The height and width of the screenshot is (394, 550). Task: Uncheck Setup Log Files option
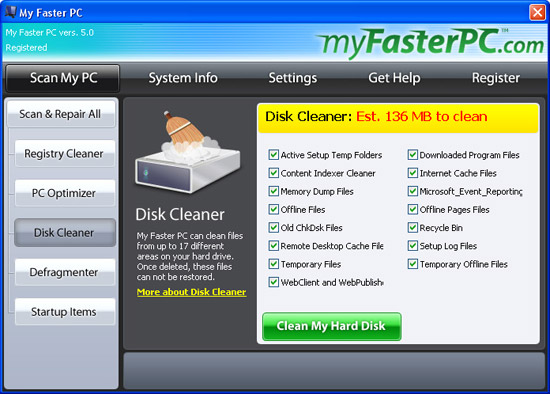pos(412,246)
